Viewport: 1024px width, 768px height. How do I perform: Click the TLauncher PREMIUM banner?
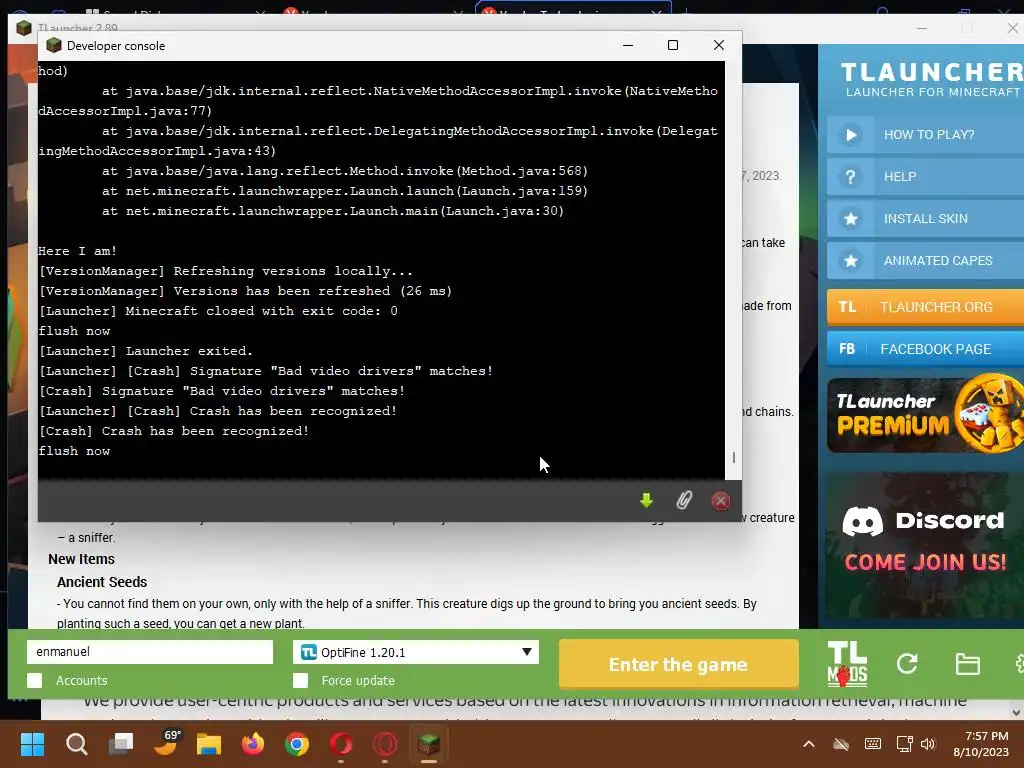coord(925,415)
